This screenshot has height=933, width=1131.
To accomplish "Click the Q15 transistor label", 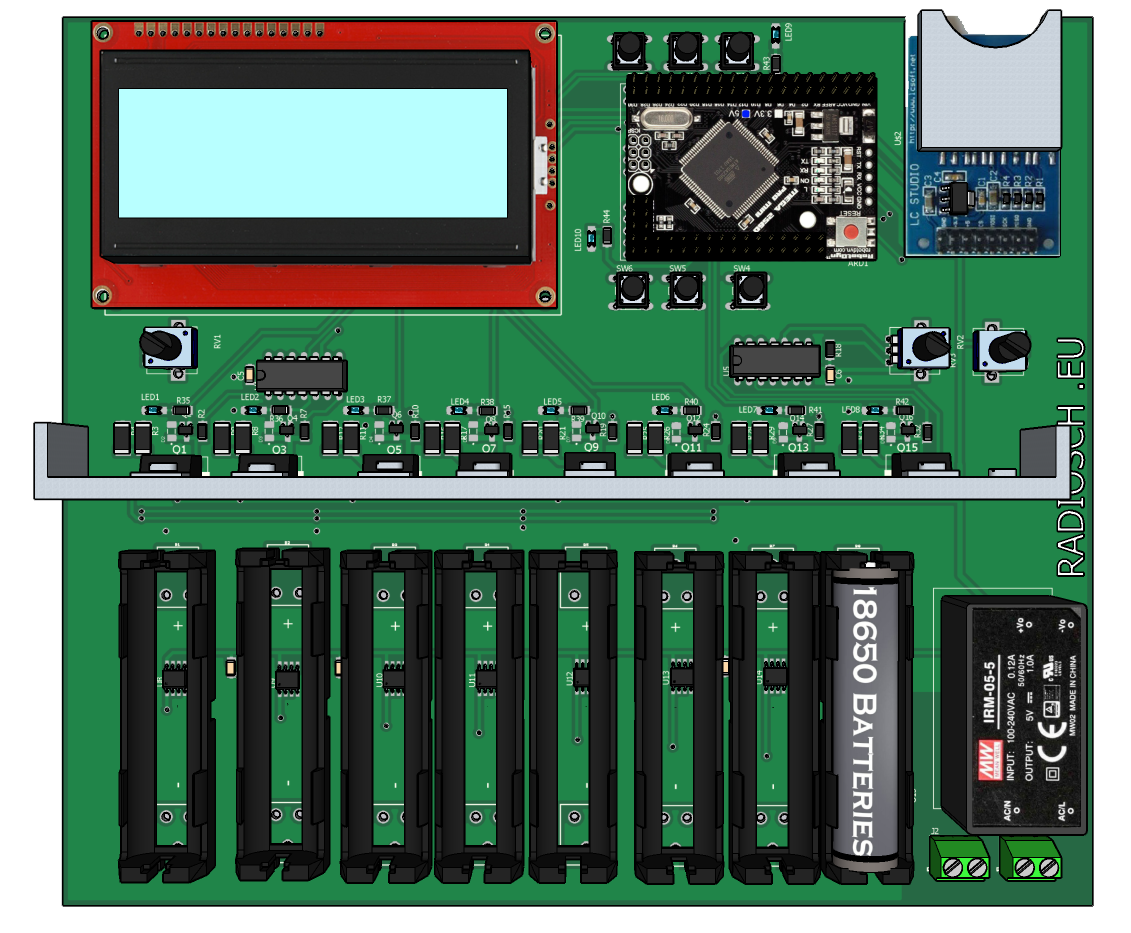I will coord(905,449).
